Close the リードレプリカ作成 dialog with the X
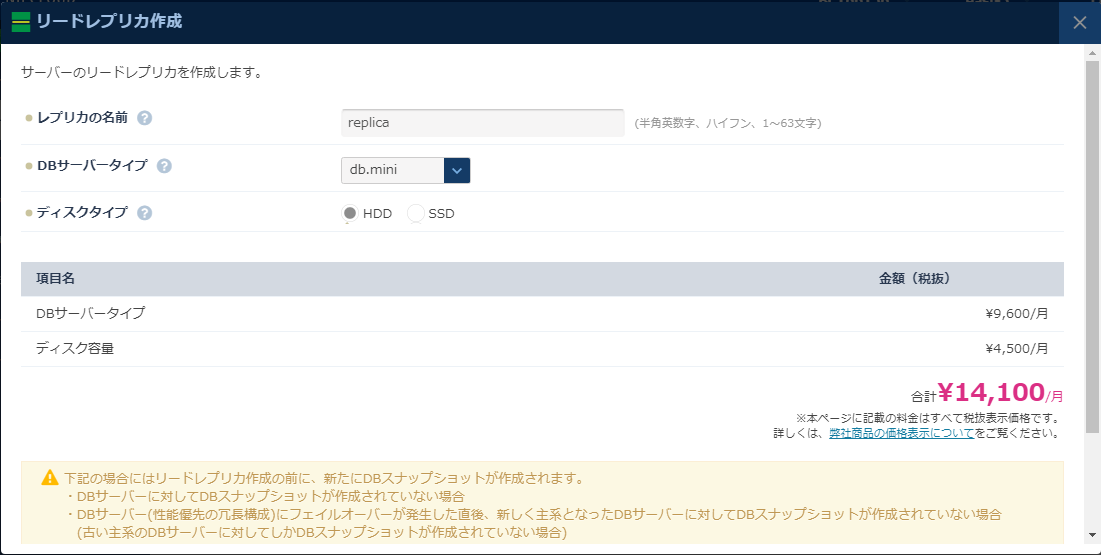 tap(1079, 22)
